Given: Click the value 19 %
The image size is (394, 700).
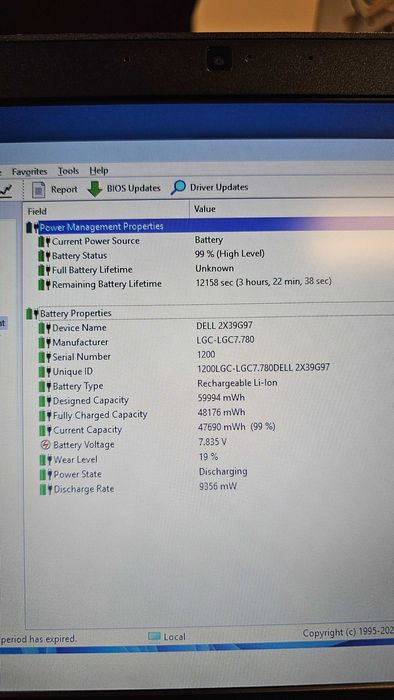Looking at the screenshot, I should click(208, 456).
